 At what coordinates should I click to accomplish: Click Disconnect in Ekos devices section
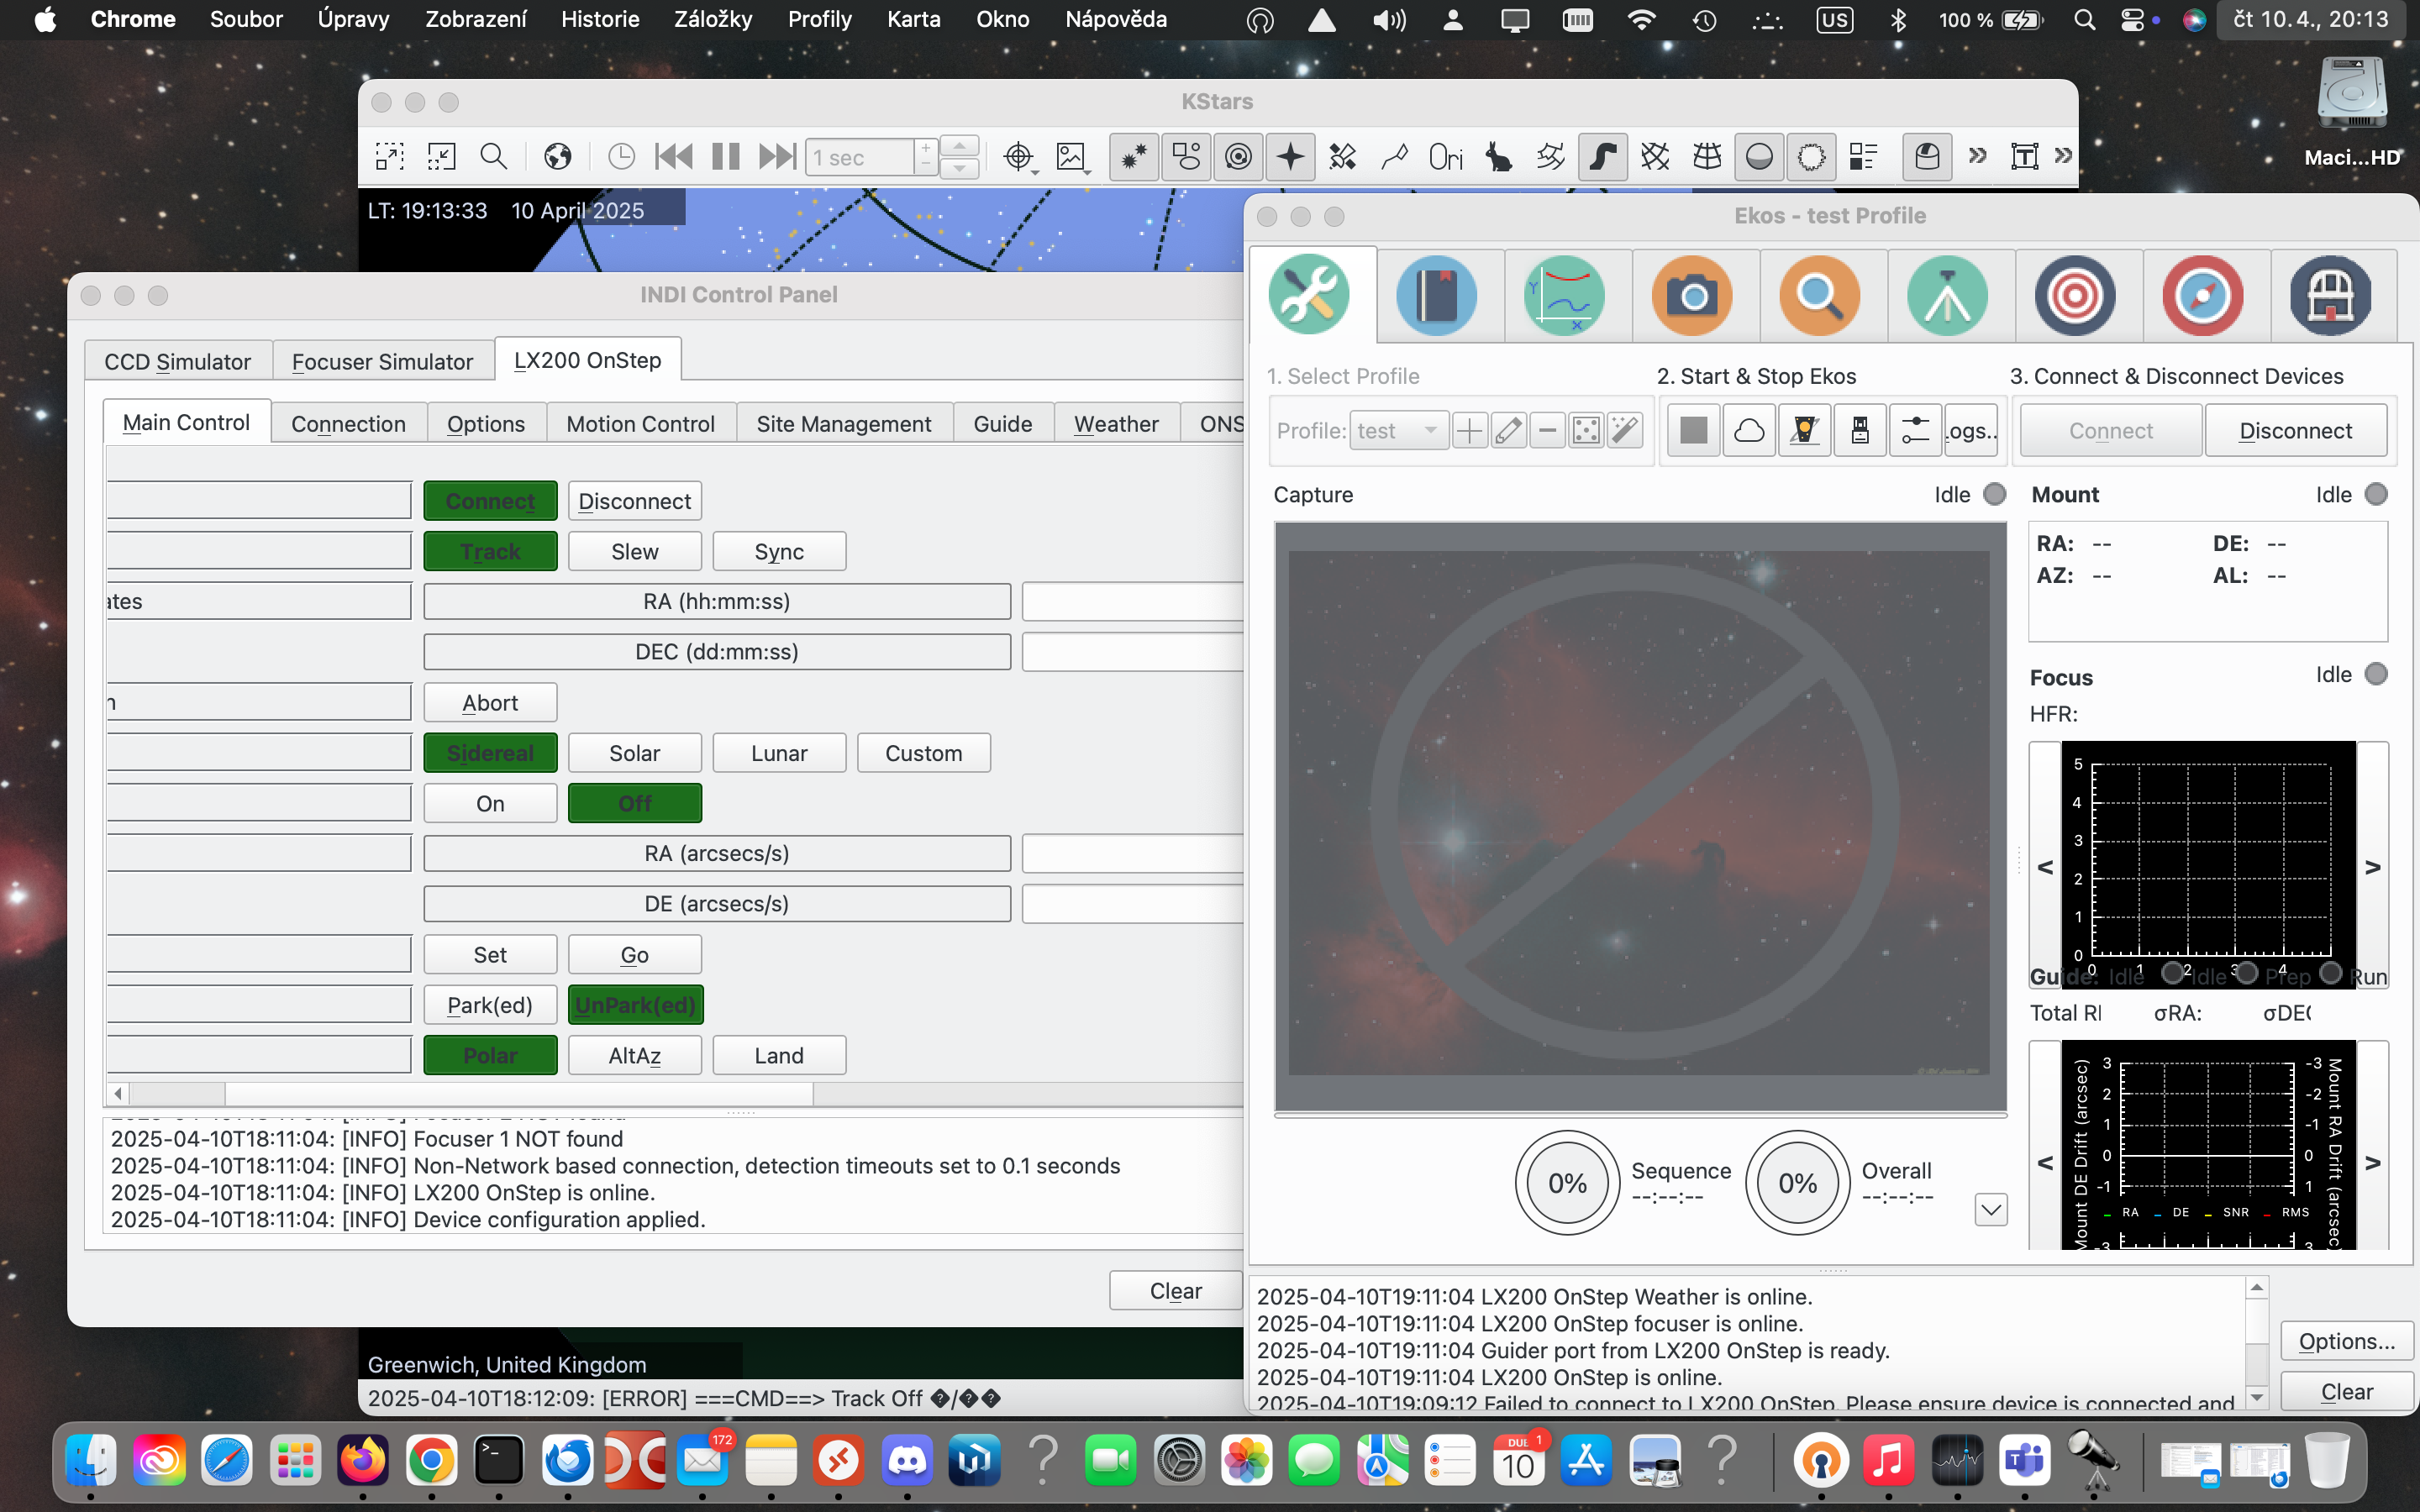click(x=2295, y=431)
